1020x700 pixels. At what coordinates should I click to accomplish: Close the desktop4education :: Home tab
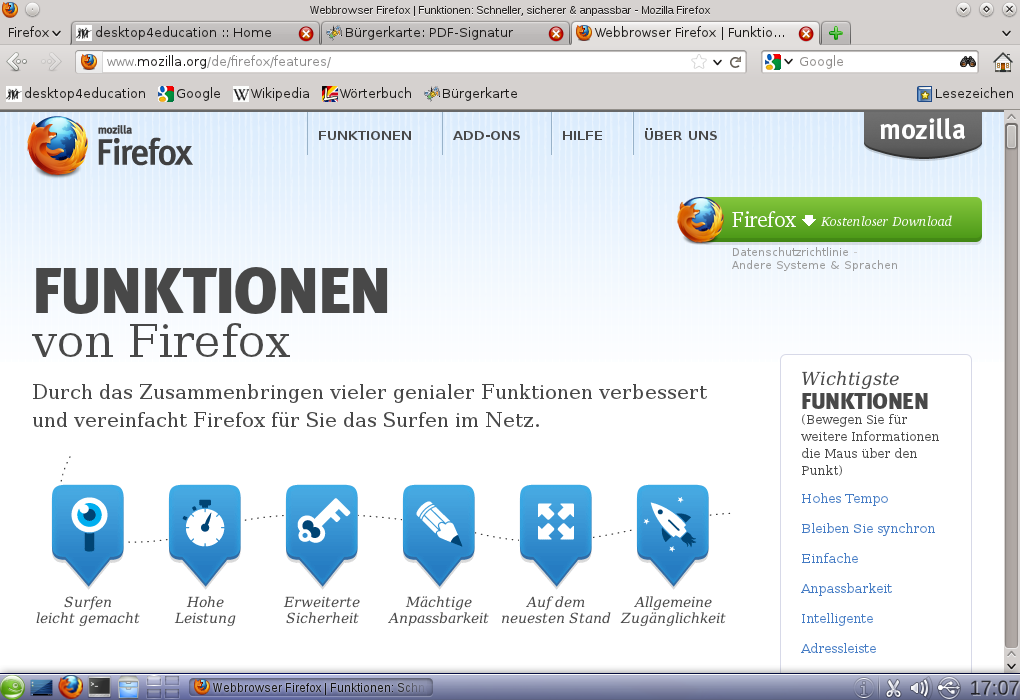coord(306,33)
